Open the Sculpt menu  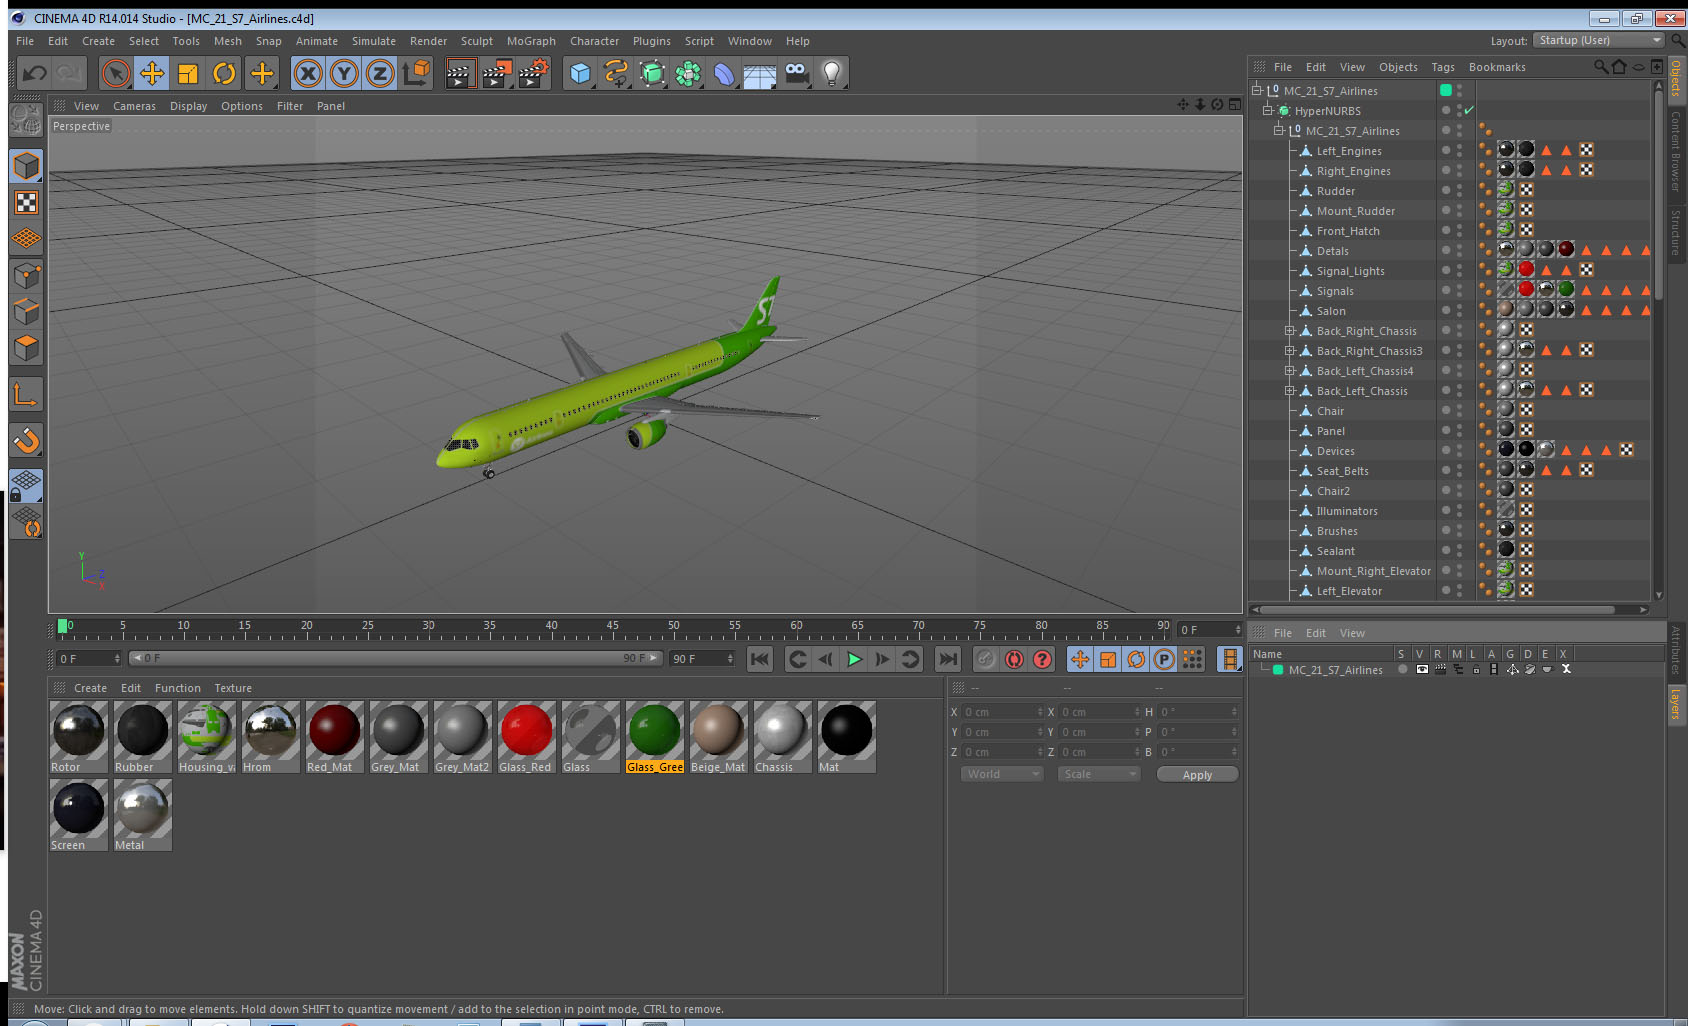(x=477, y=41)
